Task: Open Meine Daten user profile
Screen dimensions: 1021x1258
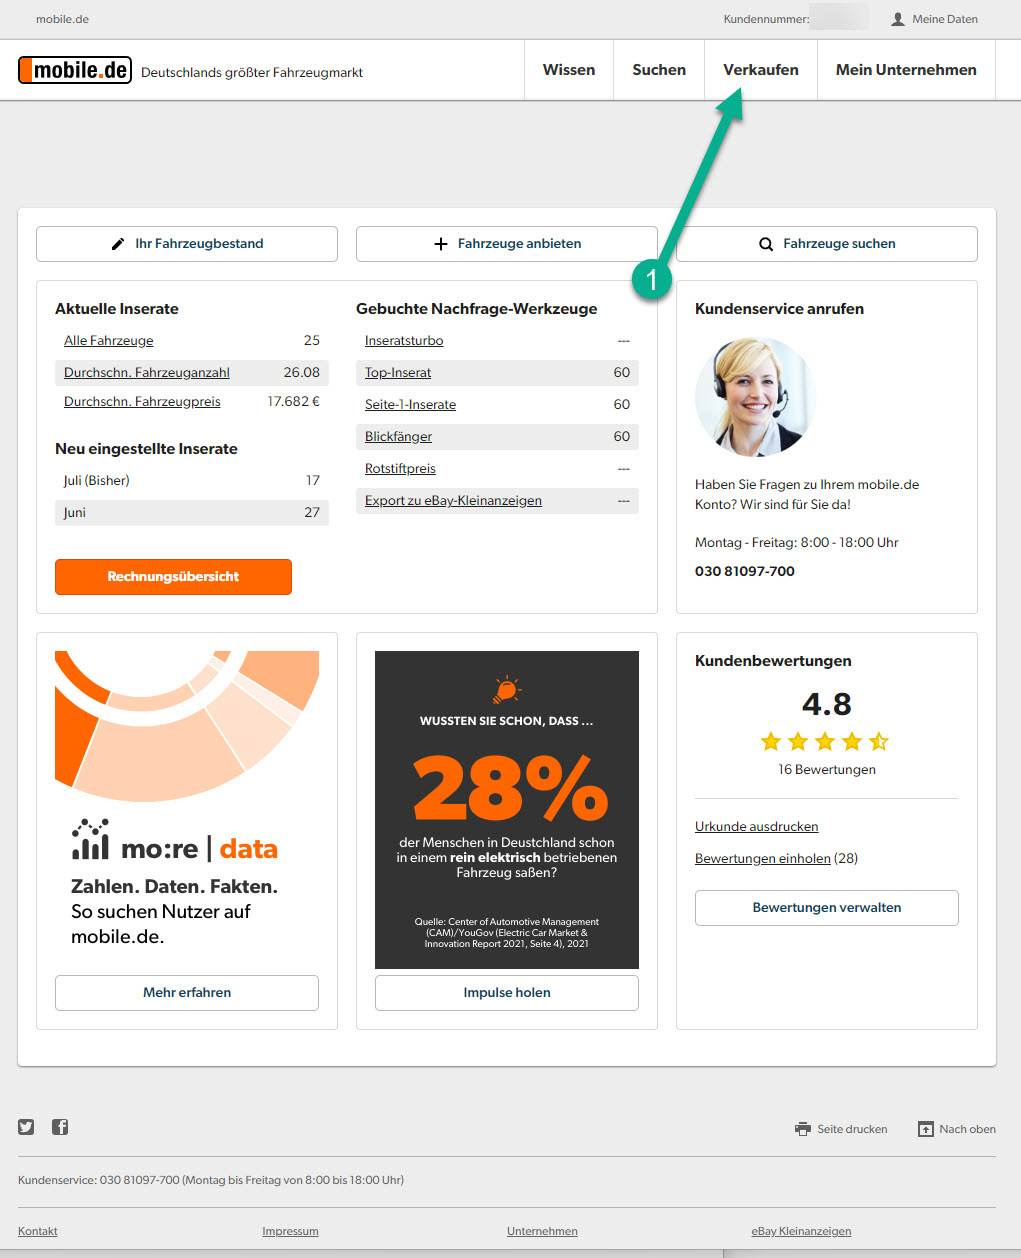Action: point(934,19)
